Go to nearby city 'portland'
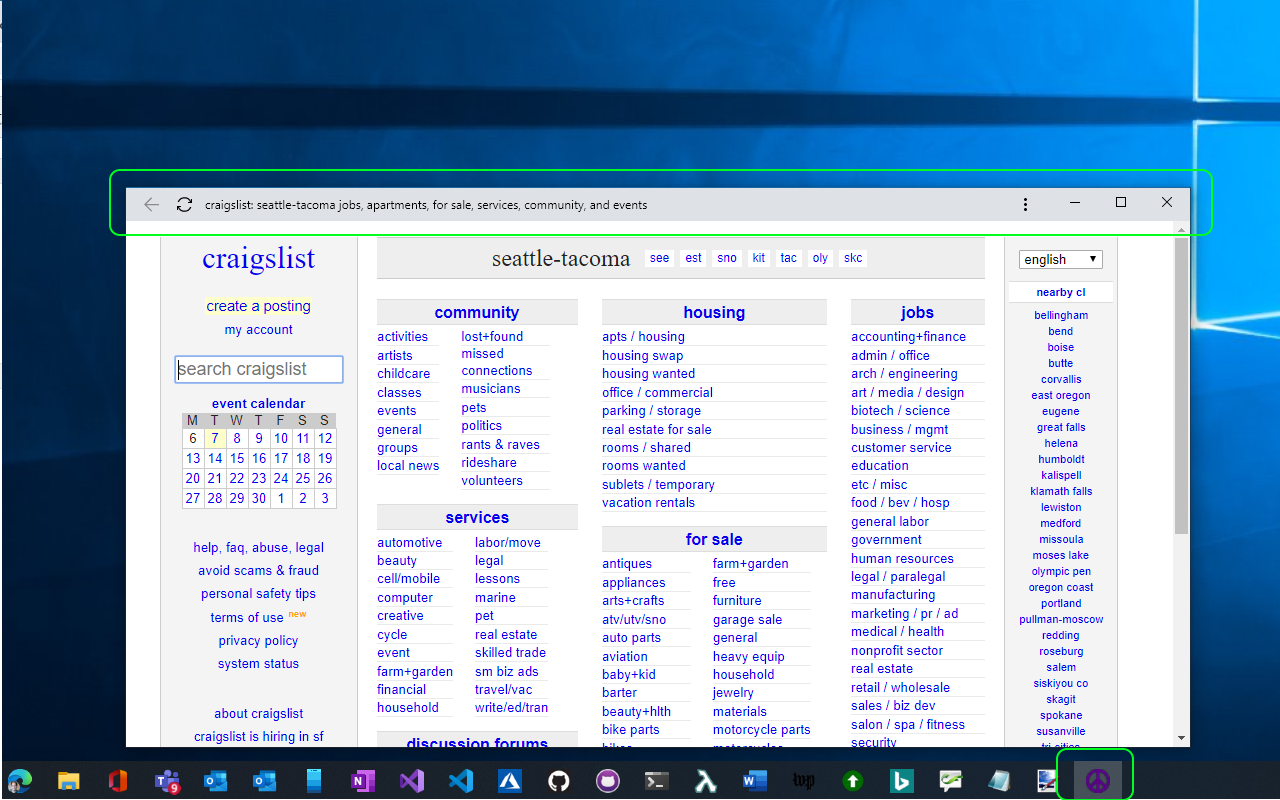 pyautogui.click(x=1061, y=603)
